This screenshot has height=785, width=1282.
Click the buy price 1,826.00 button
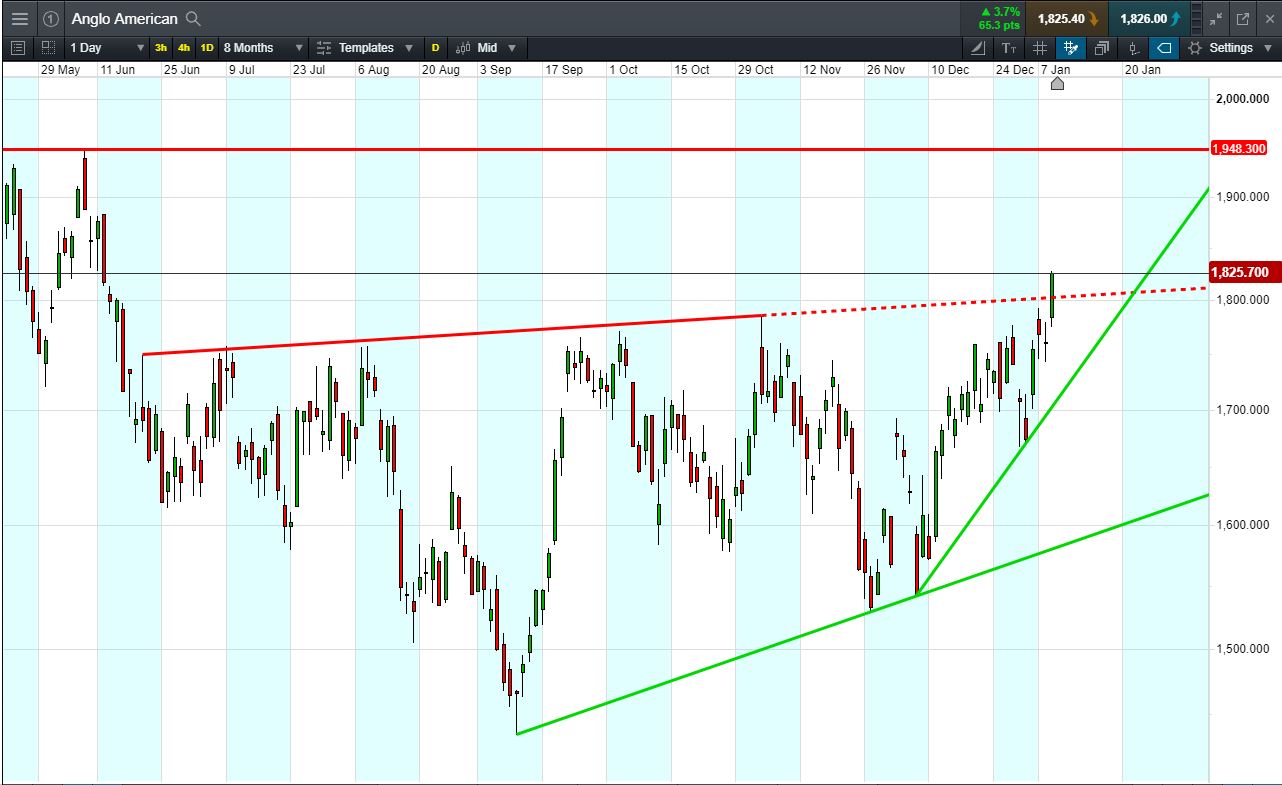(x=1150, y=19)
